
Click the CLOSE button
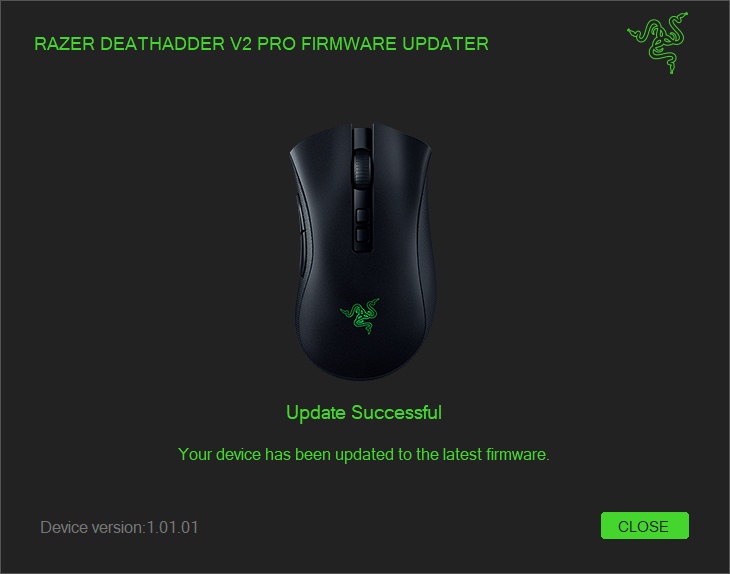click(x=645, y=526)
